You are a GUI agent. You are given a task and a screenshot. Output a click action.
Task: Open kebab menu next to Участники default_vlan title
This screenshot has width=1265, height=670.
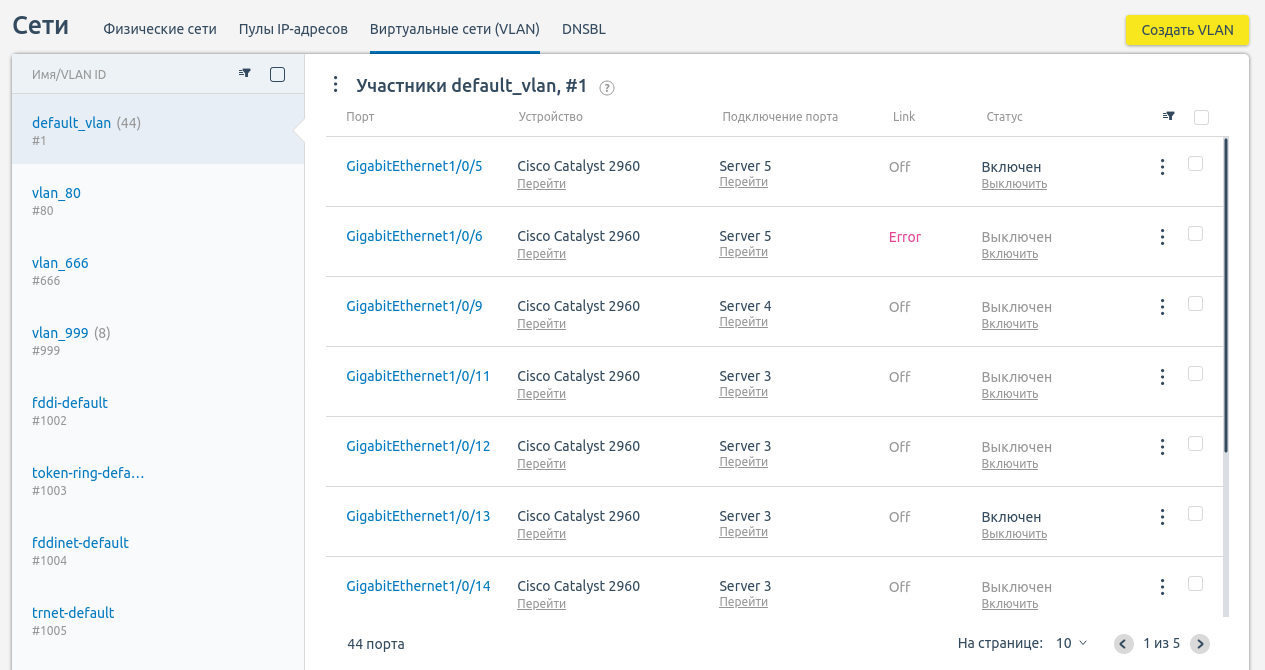click(336, 85)
